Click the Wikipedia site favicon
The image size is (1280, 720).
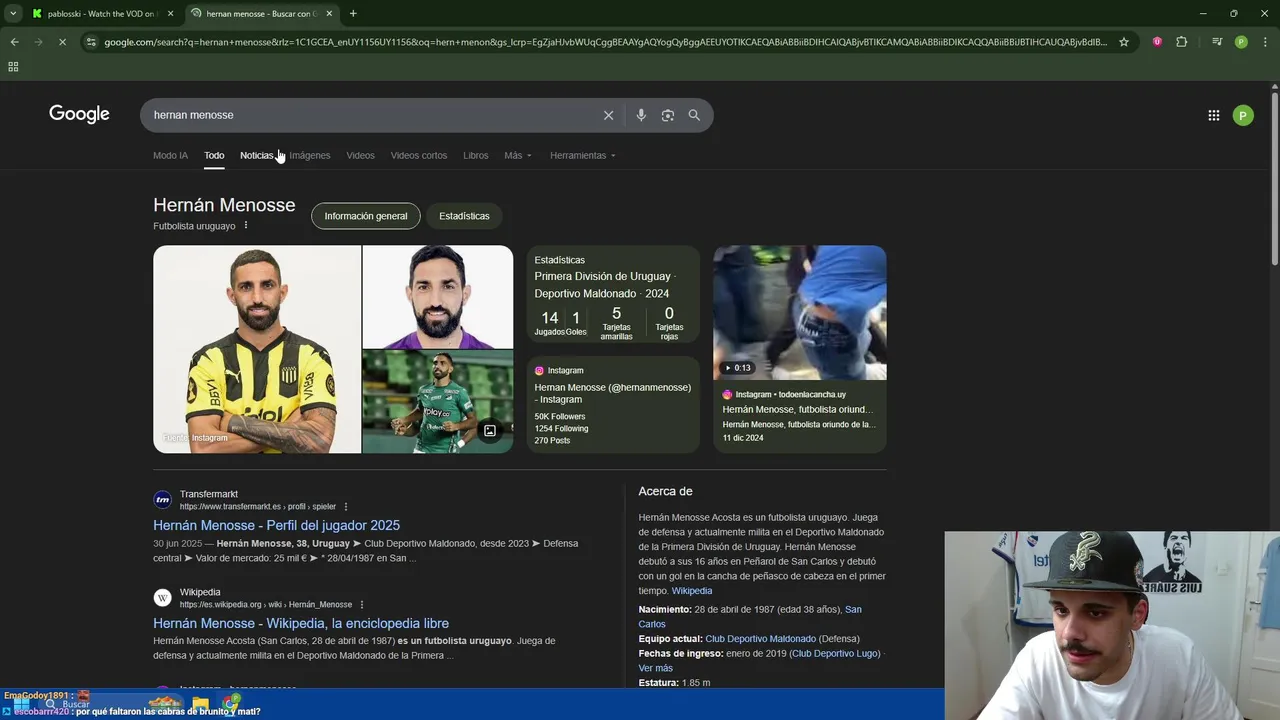coord(162,598)
